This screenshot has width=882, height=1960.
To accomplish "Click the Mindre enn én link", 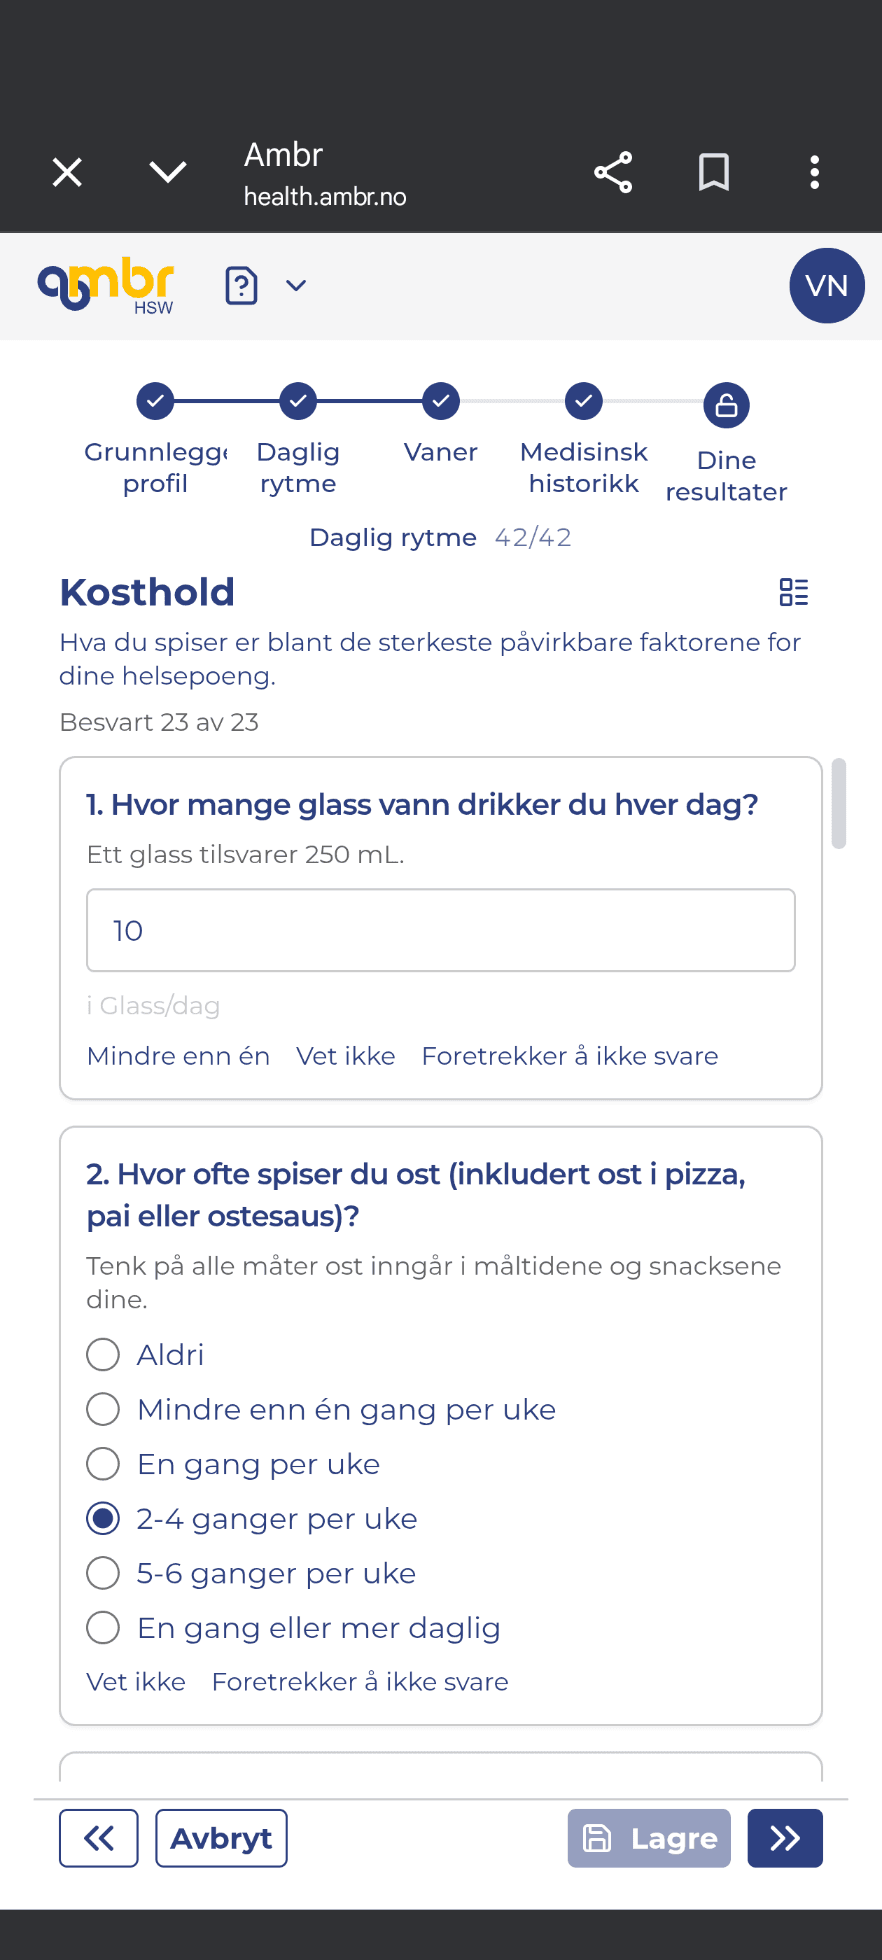I will click(178, 1056).
